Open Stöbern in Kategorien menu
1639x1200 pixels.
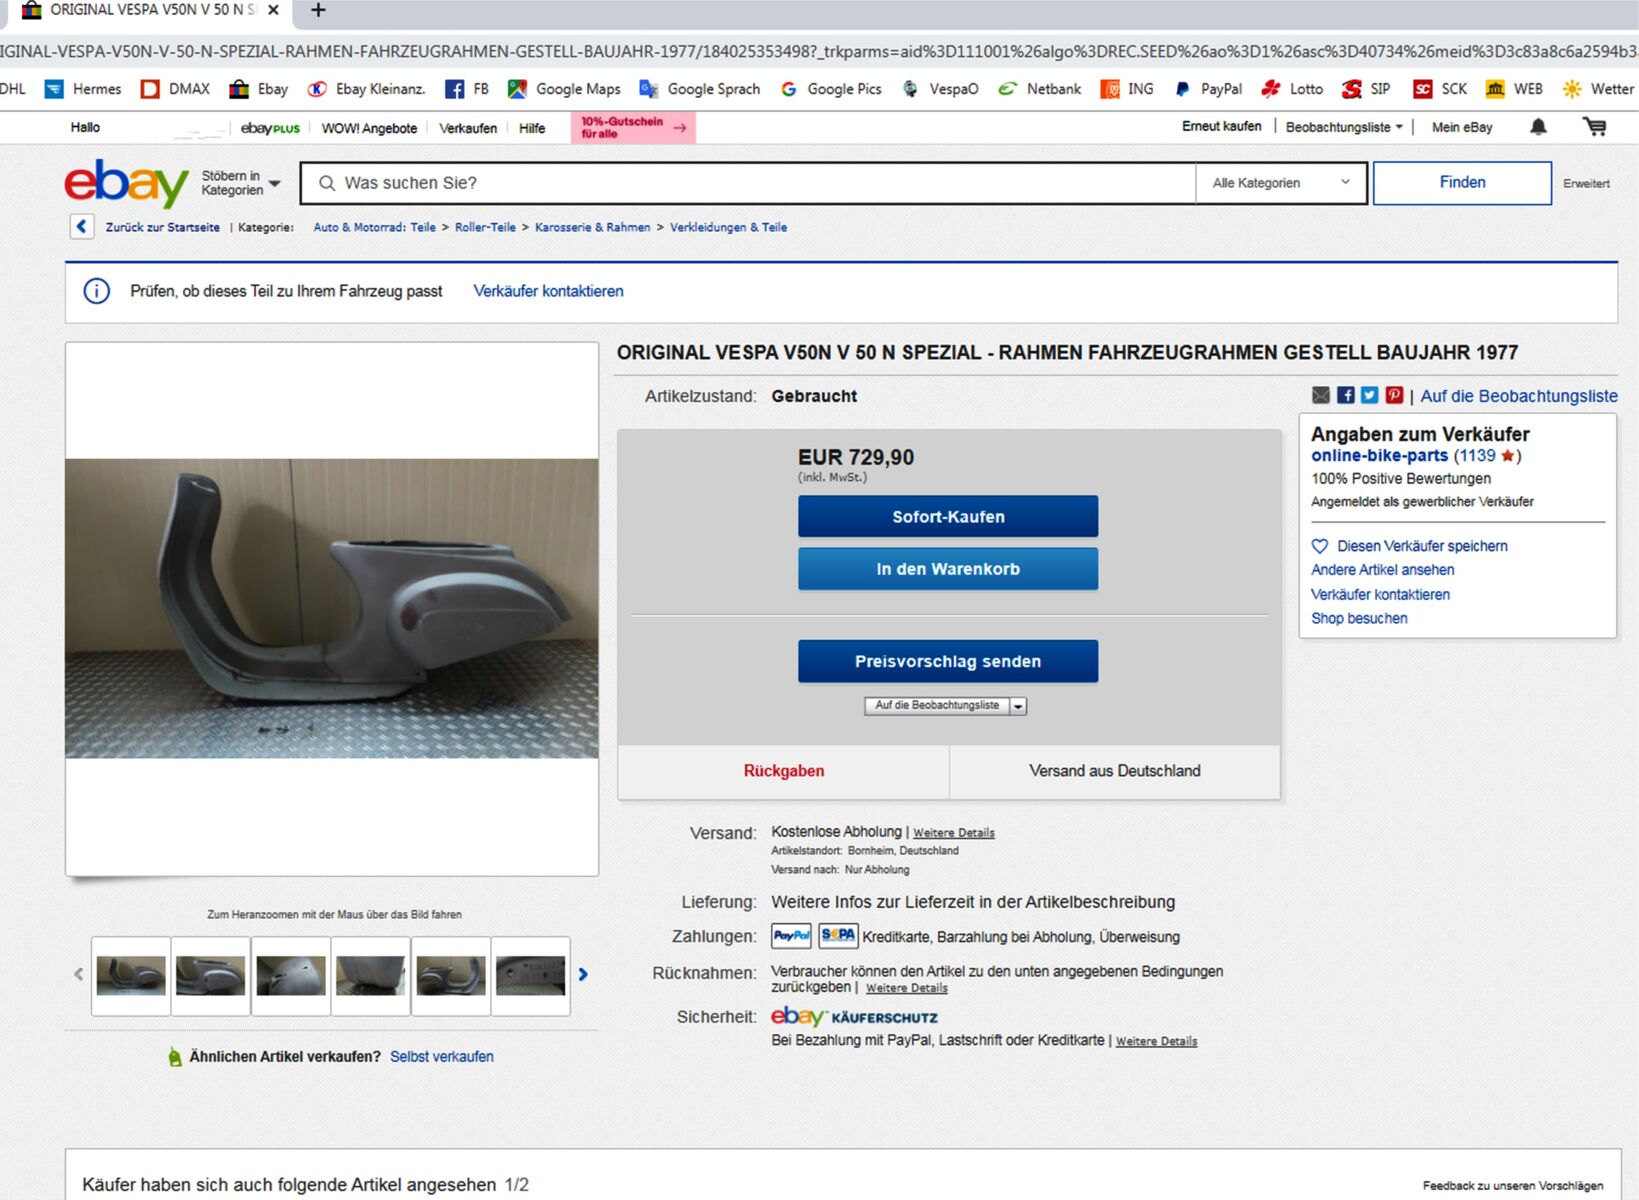tap(240, 183)
